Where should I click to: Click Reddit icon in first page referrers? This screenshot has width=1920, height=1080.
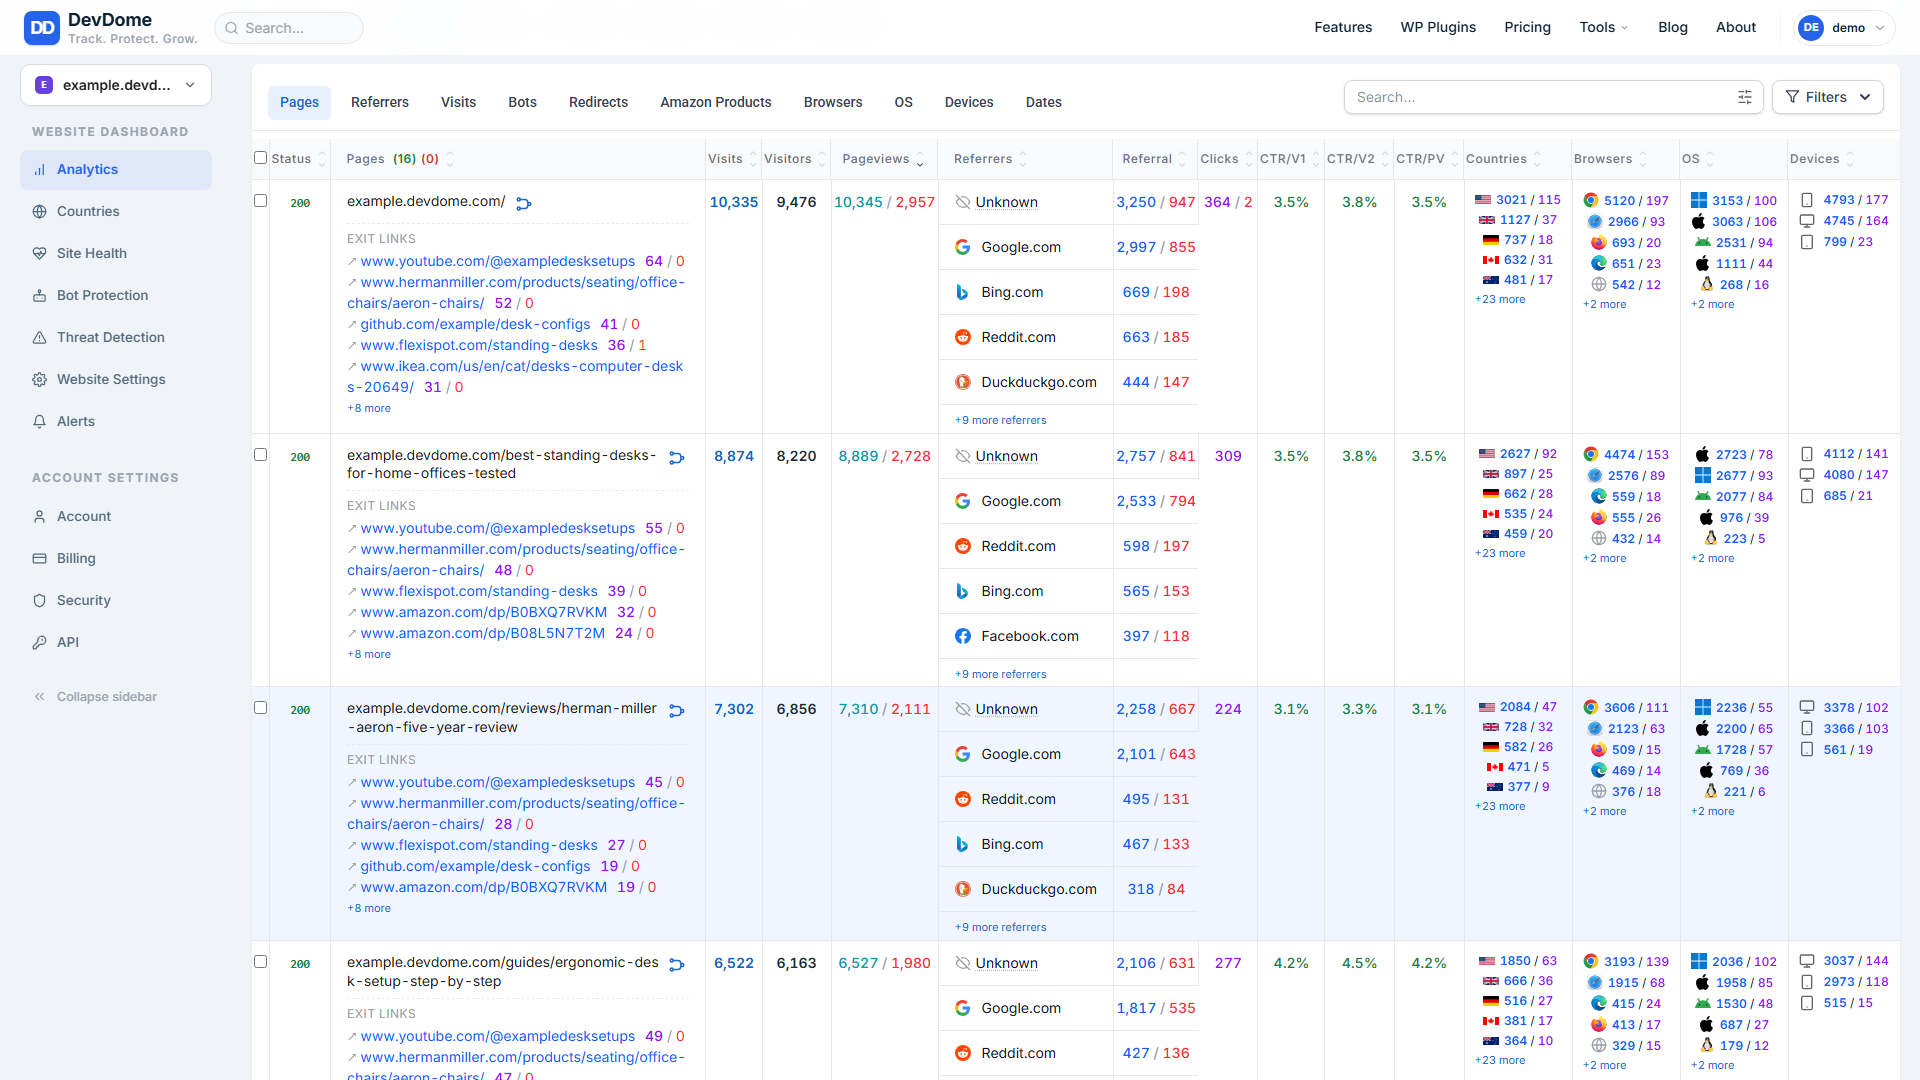pos(963,337)
